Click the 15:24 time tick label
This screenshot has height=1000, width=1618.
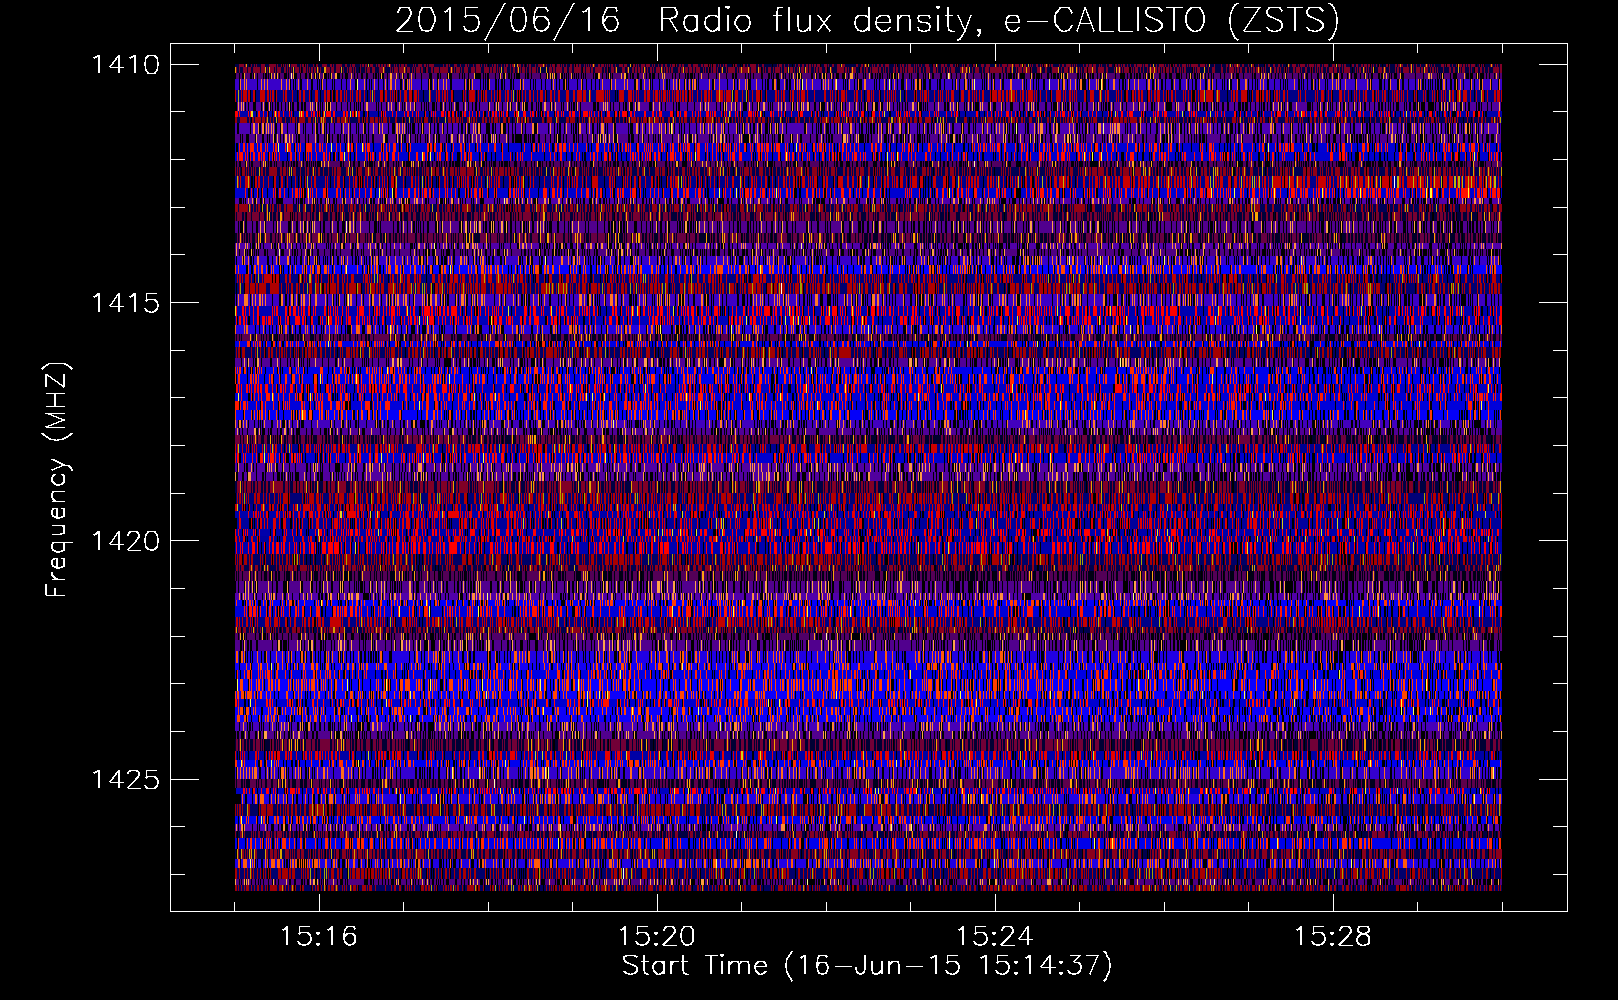point(995,936)
